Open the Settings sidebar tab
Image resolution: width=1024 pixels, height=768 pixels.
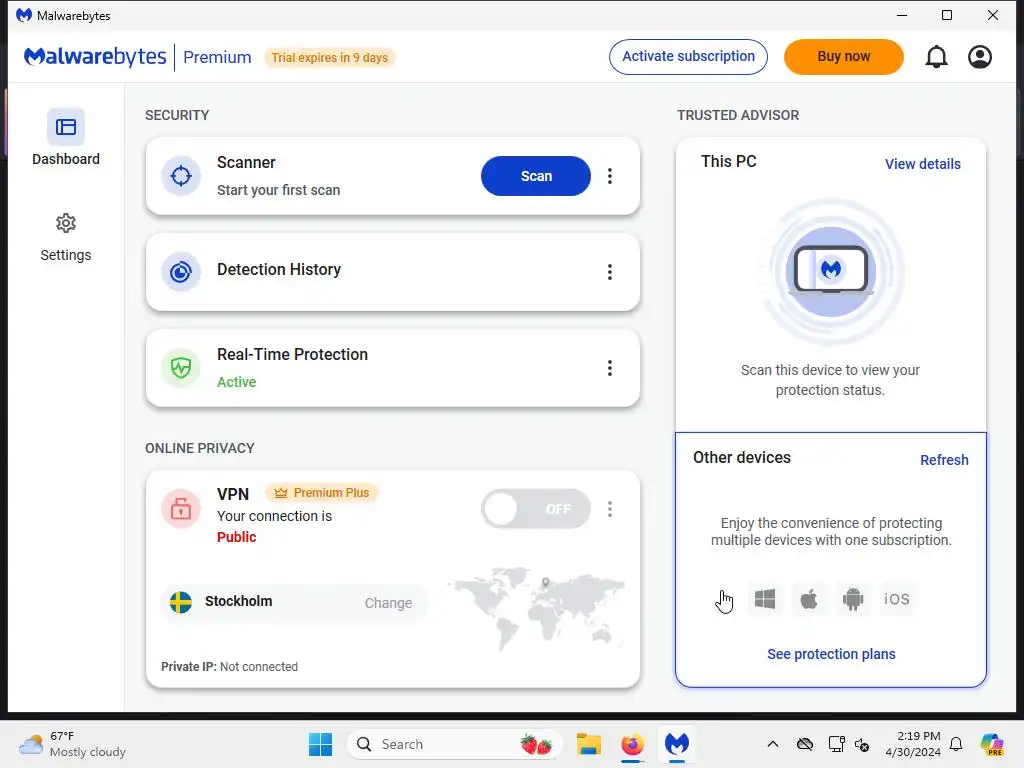65,238
